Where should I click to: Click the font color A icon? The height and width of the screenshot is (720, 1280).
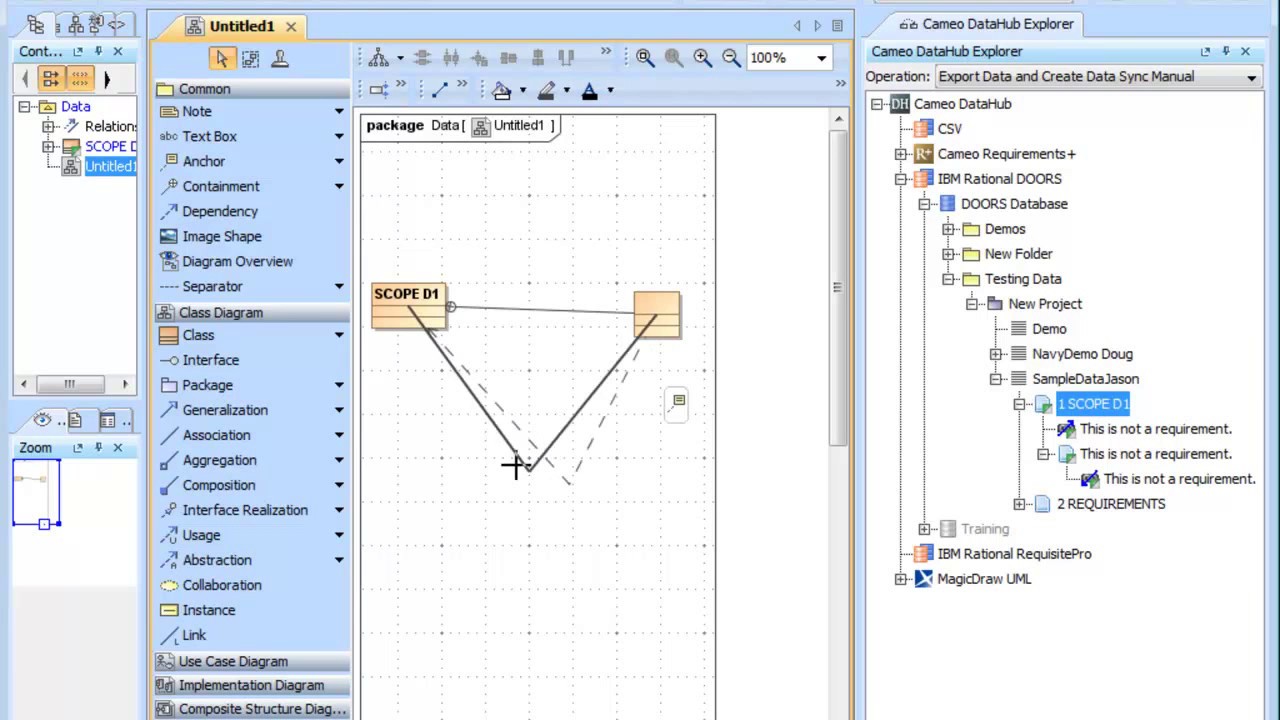pos(589,90)
